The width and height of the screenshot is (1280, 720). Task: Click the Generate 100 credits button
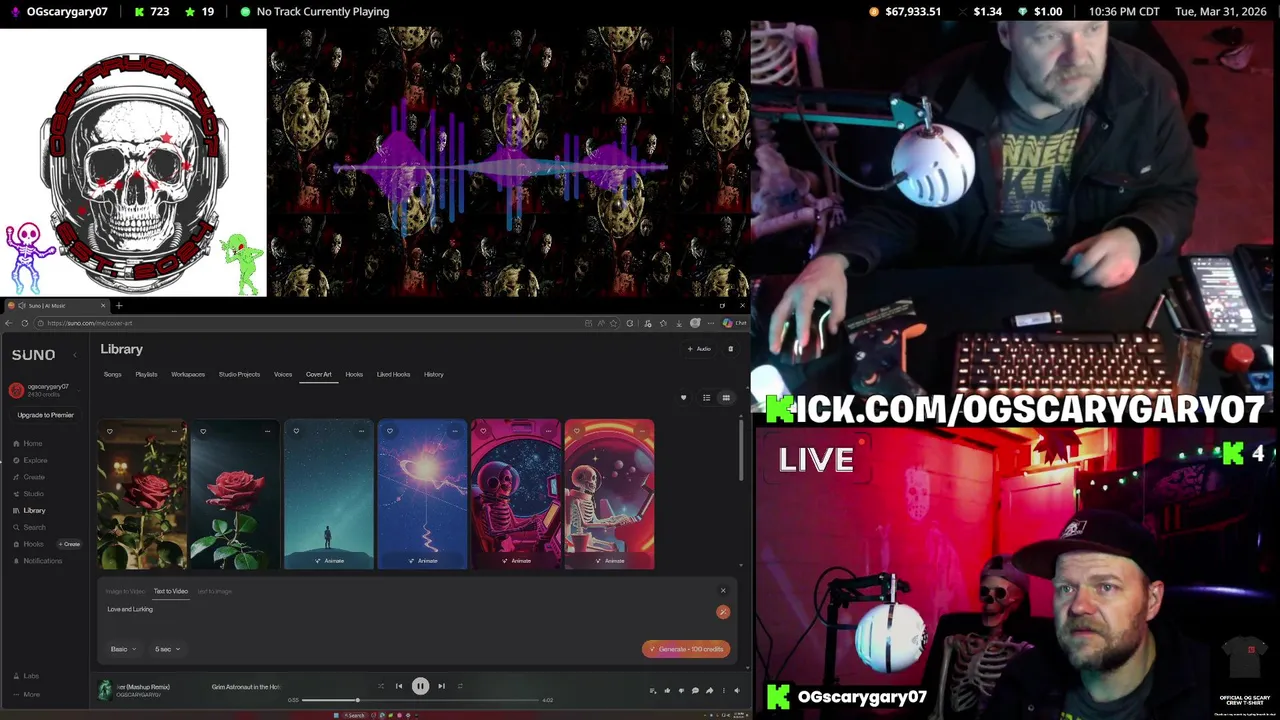click(x=686, y=649)
